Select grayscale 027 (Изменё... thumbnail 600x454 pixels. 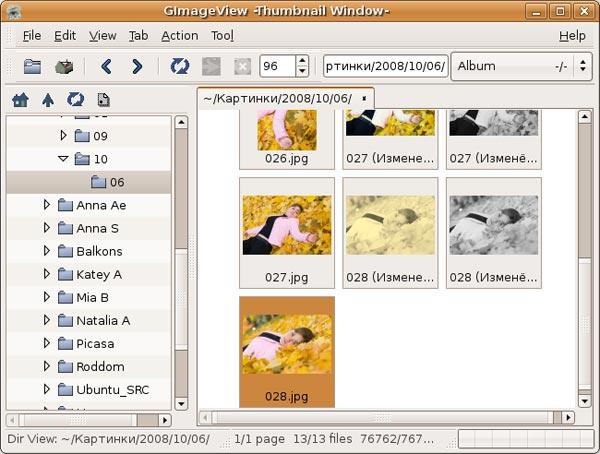[494, 139]
